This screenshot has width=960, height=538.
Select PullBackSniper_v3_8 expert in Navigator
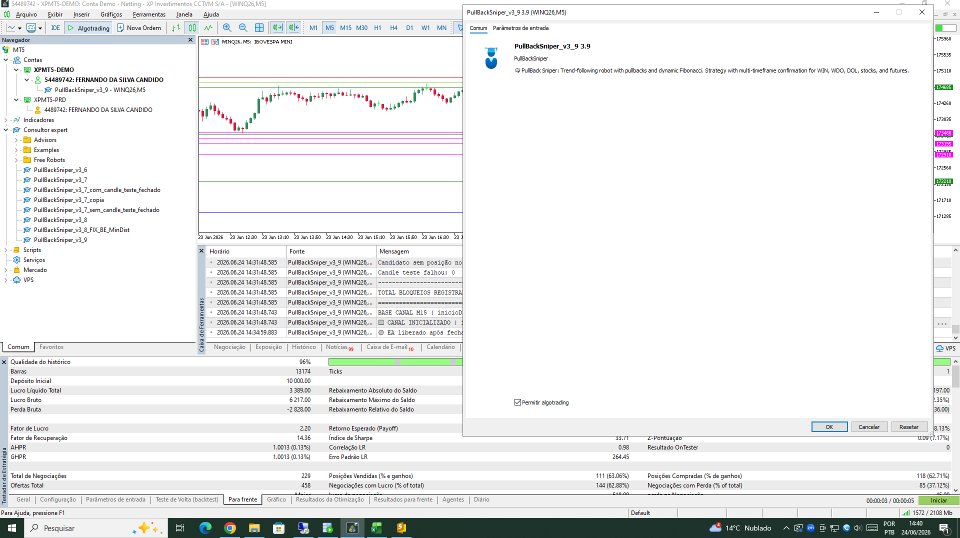pyautogui.click(x=60, y=220)
